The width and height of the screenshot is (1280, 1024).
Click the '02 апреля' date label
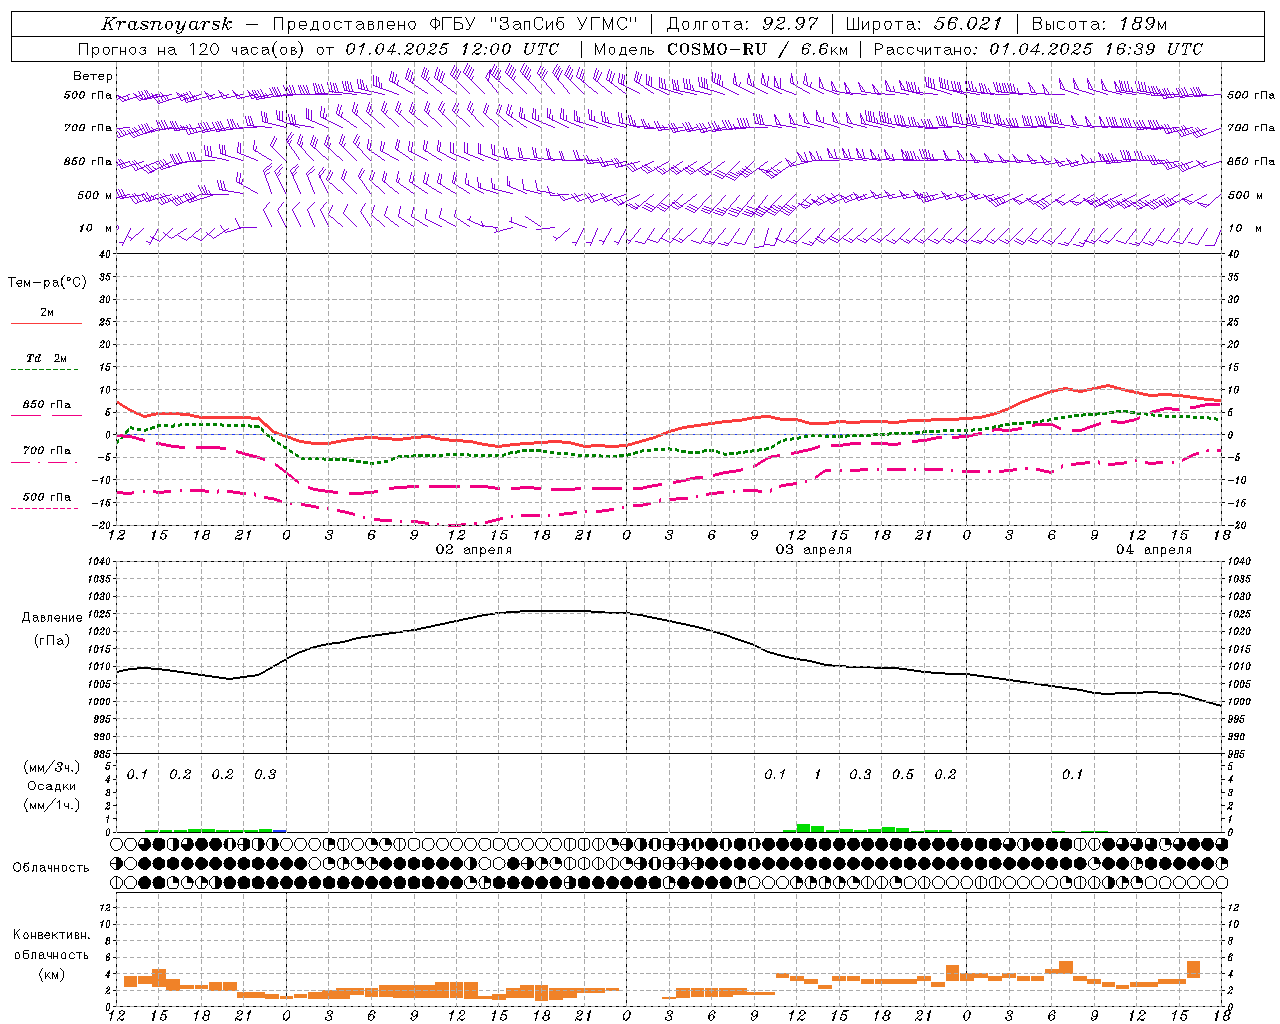(473, 550)
